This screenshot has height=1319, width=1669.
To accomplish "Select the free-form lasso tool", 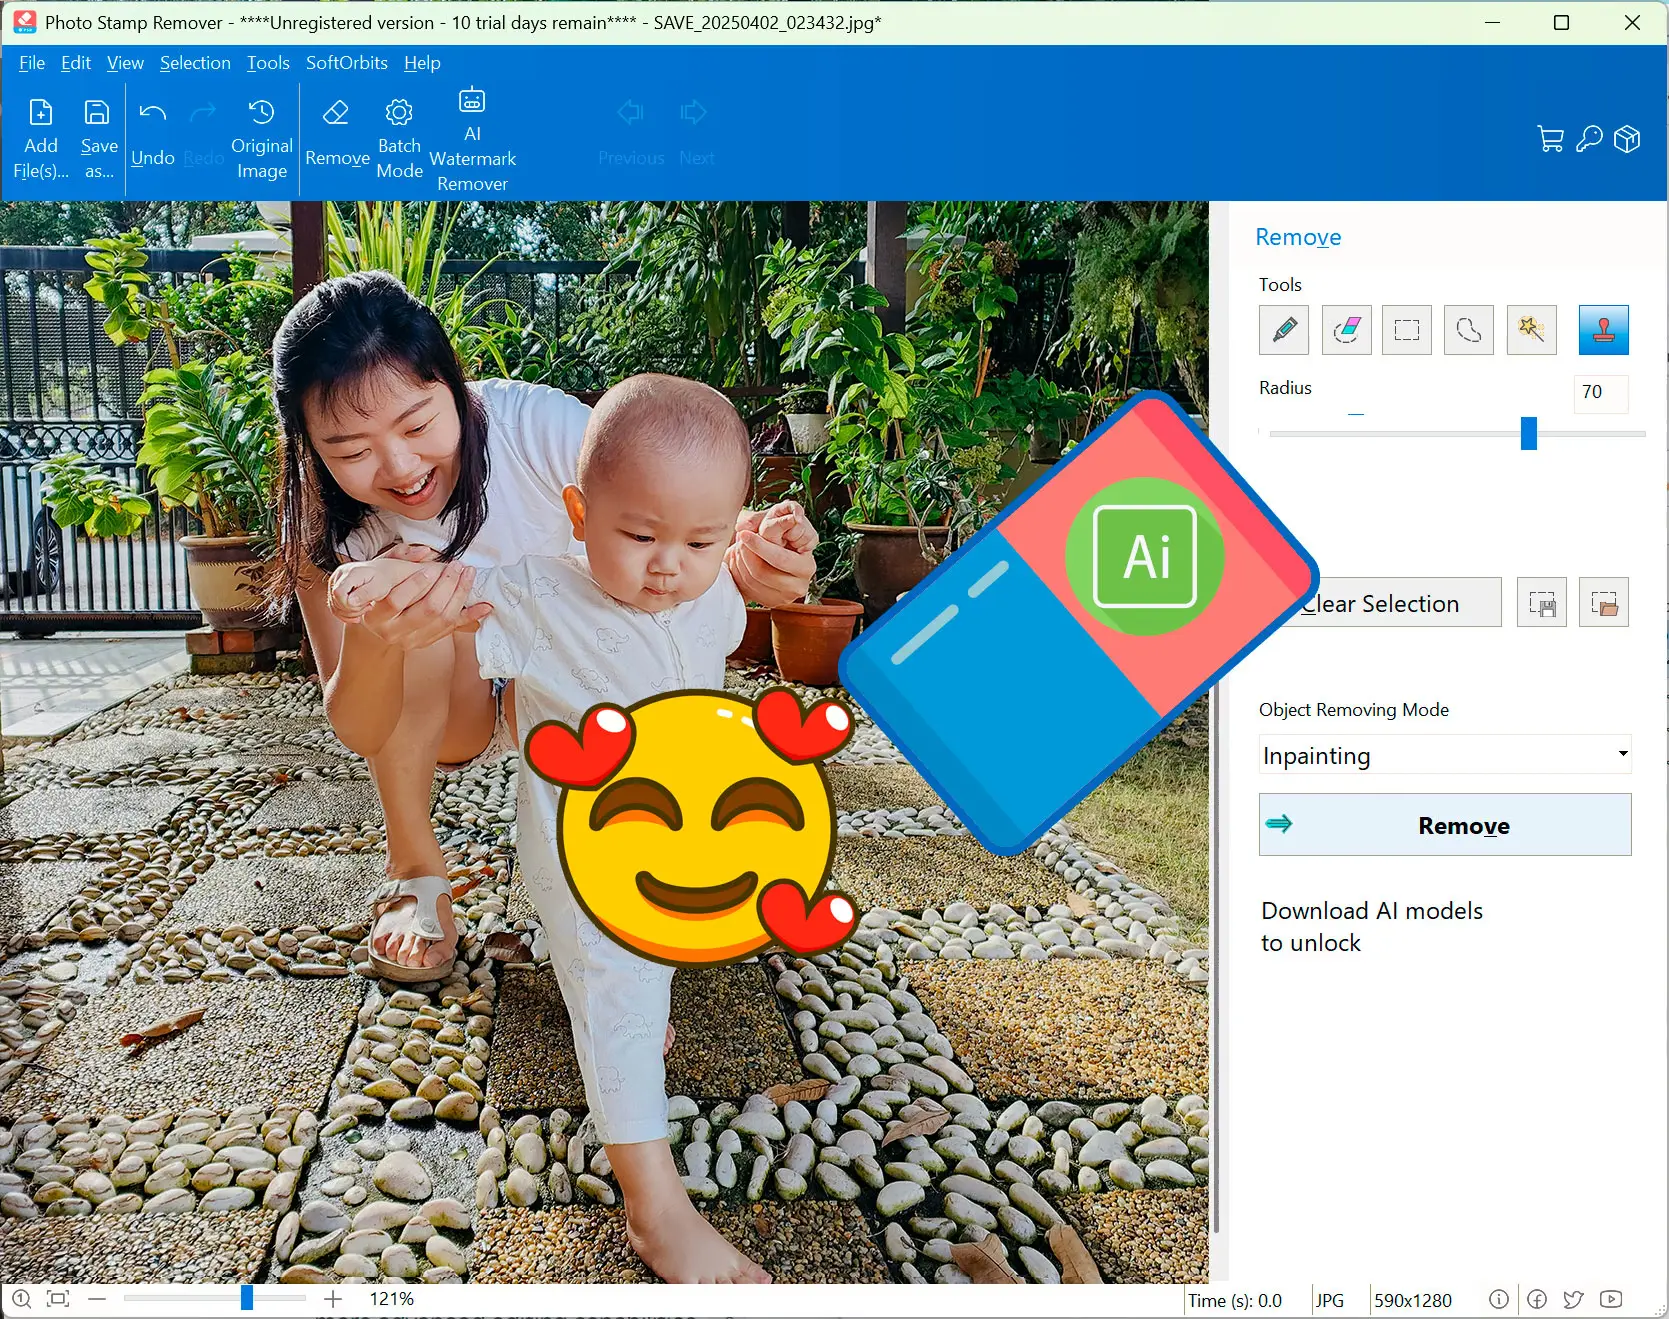I will 1469,330.
